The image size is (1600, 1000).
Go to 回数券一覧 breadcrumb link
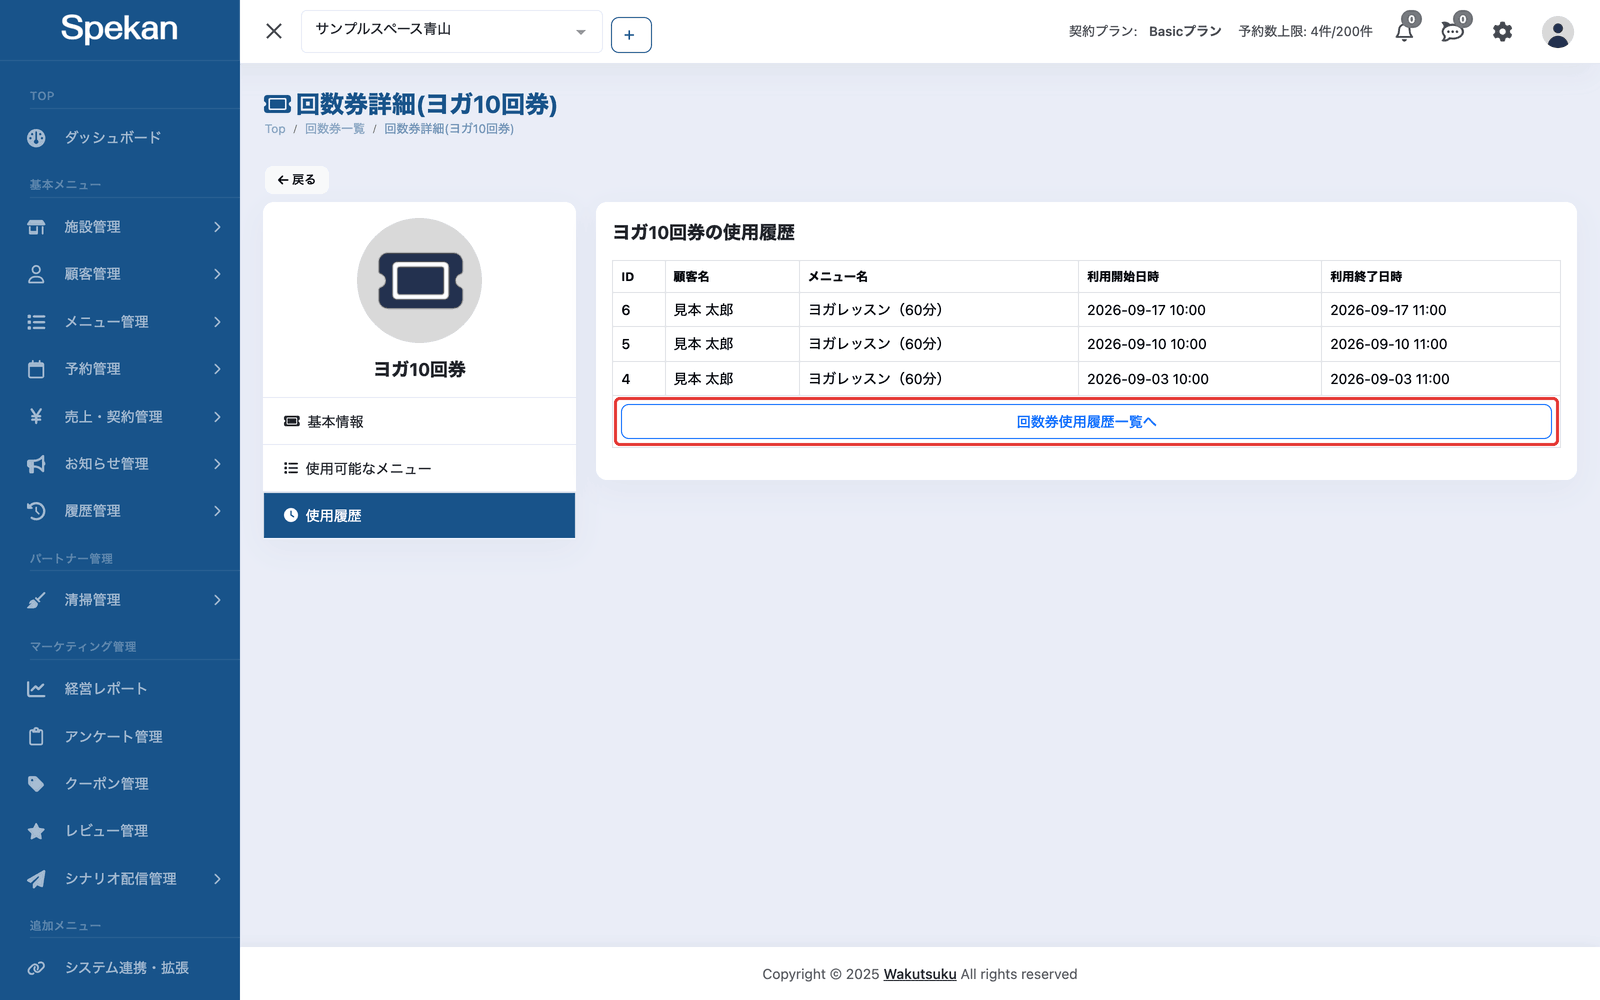(x=335, y=129)
